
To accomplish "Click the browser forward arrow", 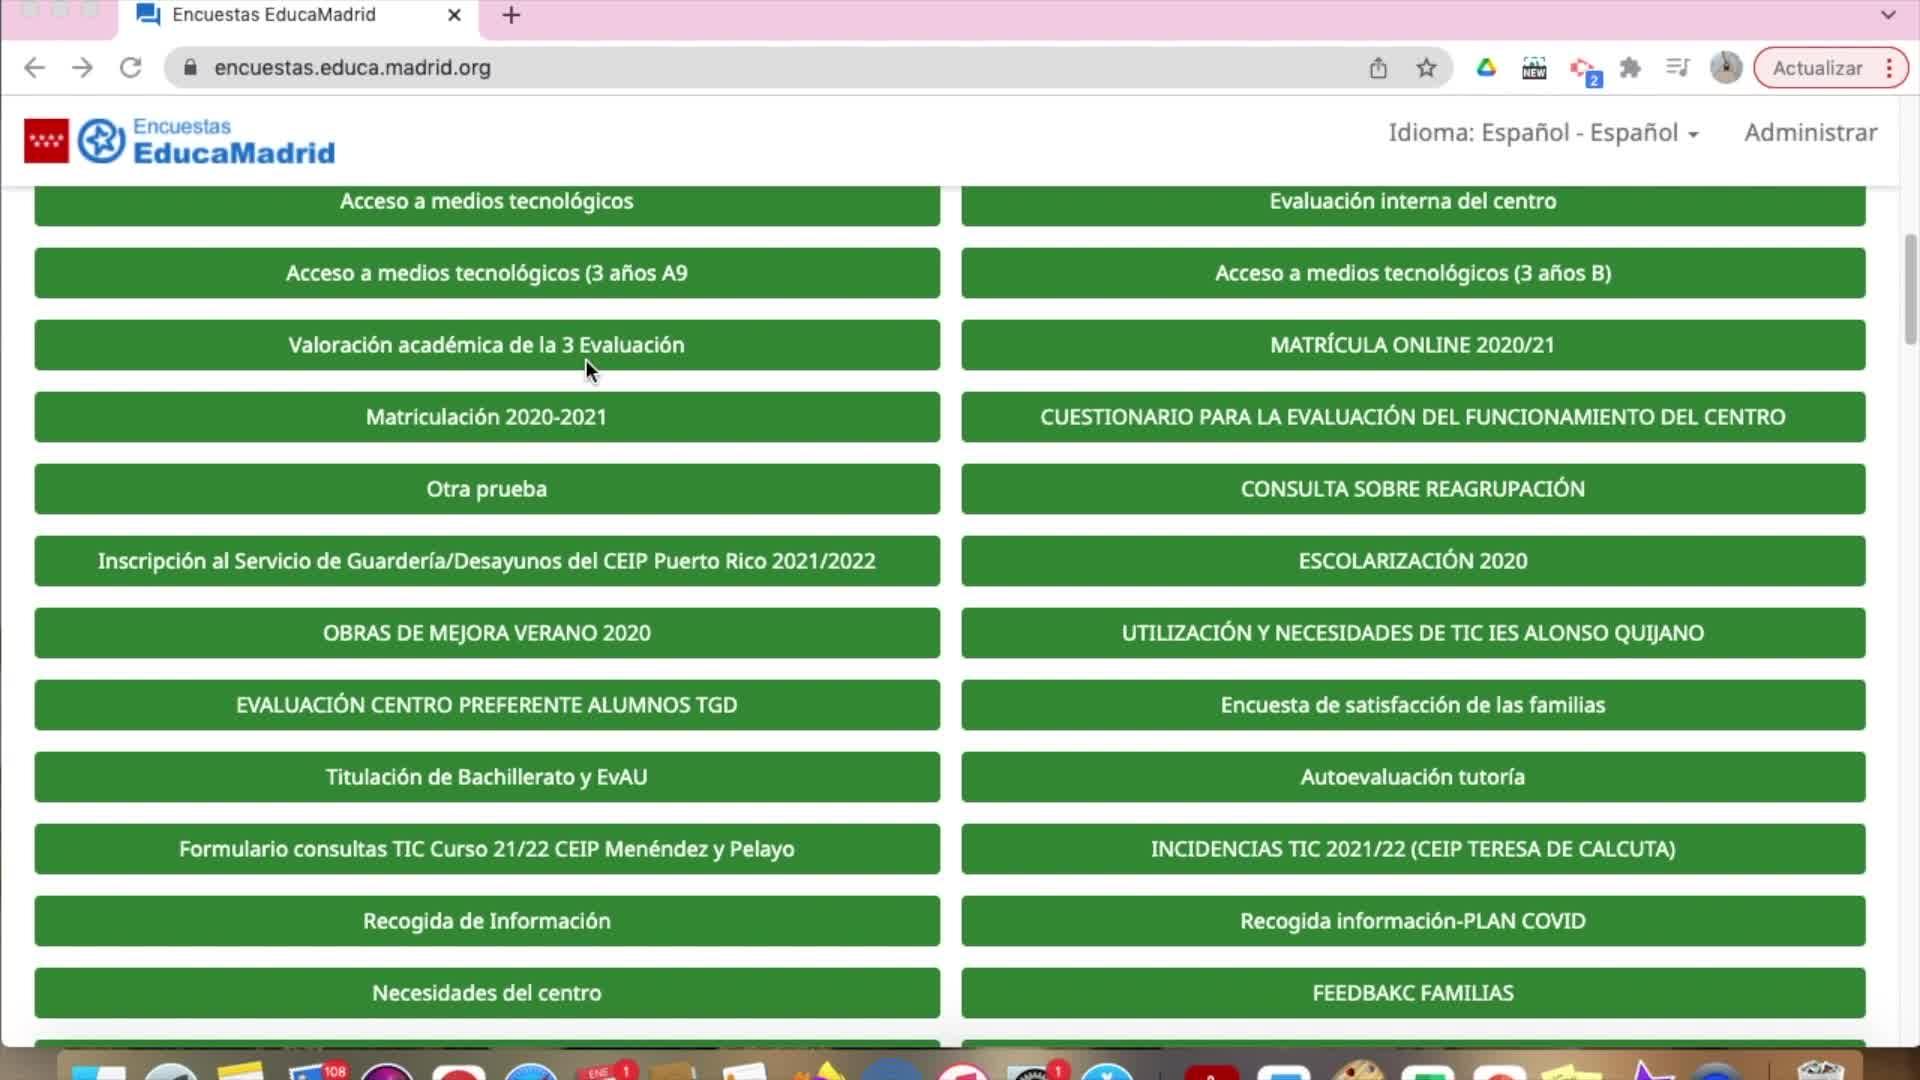I will 83,68.
